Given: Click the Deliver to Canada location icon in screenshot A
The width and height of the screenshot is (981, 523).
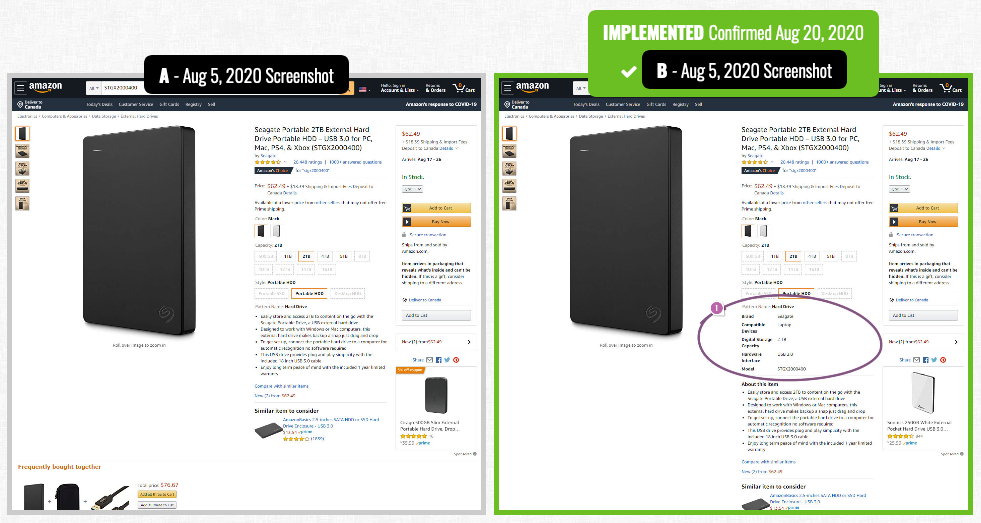Looking at the screenshot, I should point(21,104).
